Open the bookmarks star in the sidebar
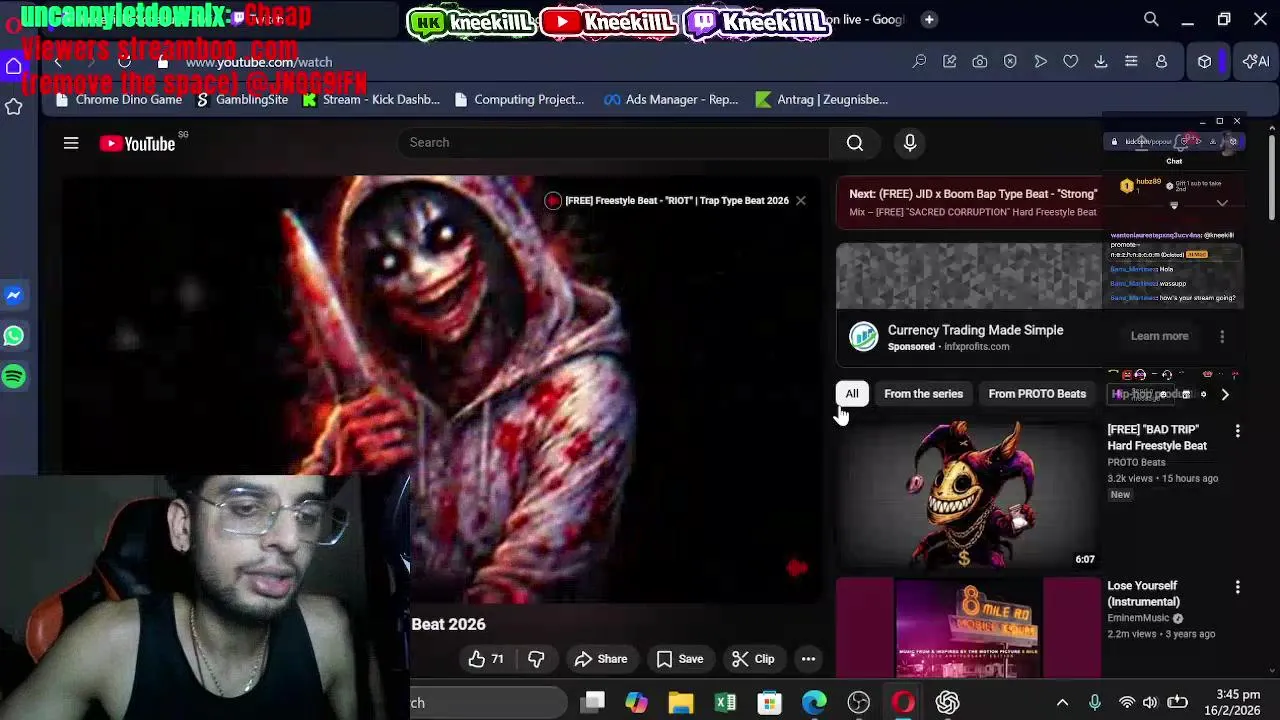Screen dimensions: 1280x720 (14, 106)
